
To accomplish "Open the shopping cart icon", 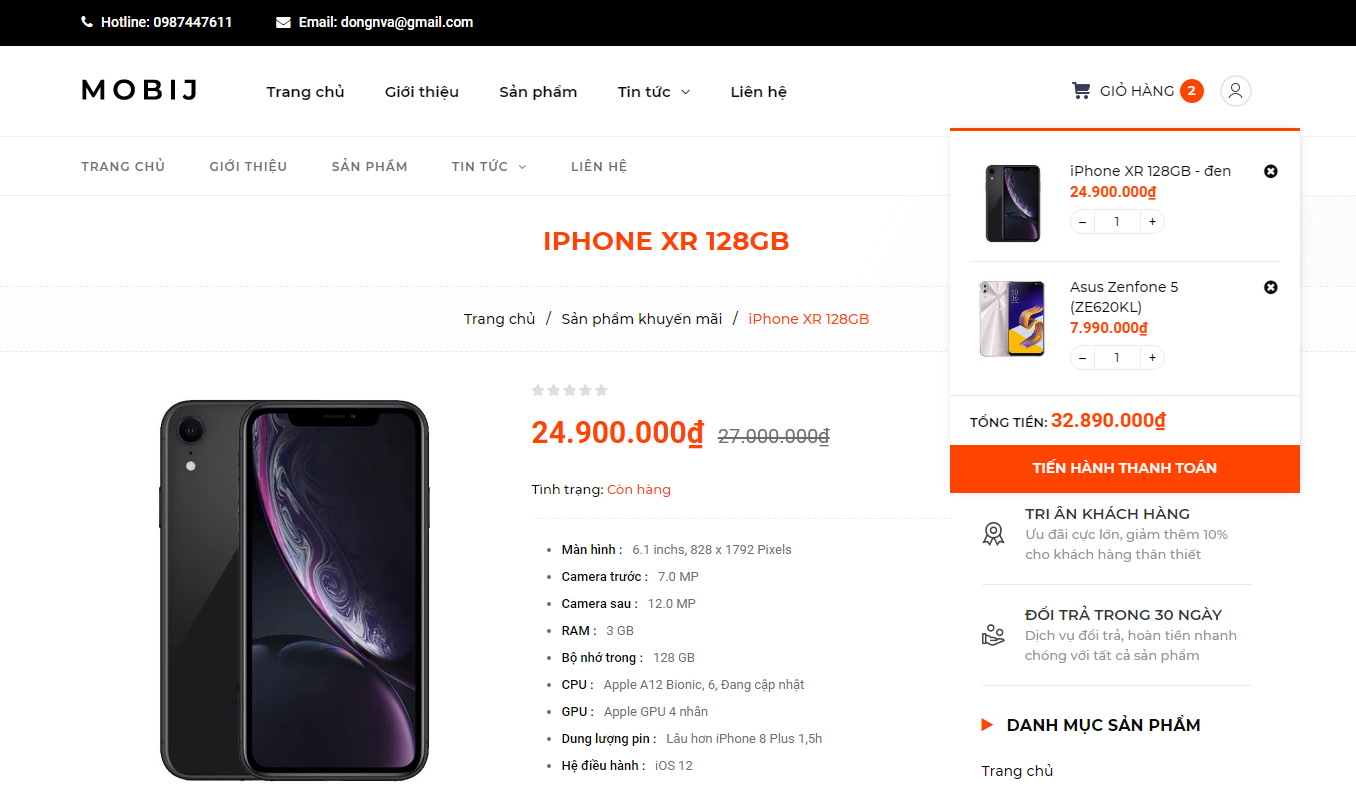I will pos(1081,91).
